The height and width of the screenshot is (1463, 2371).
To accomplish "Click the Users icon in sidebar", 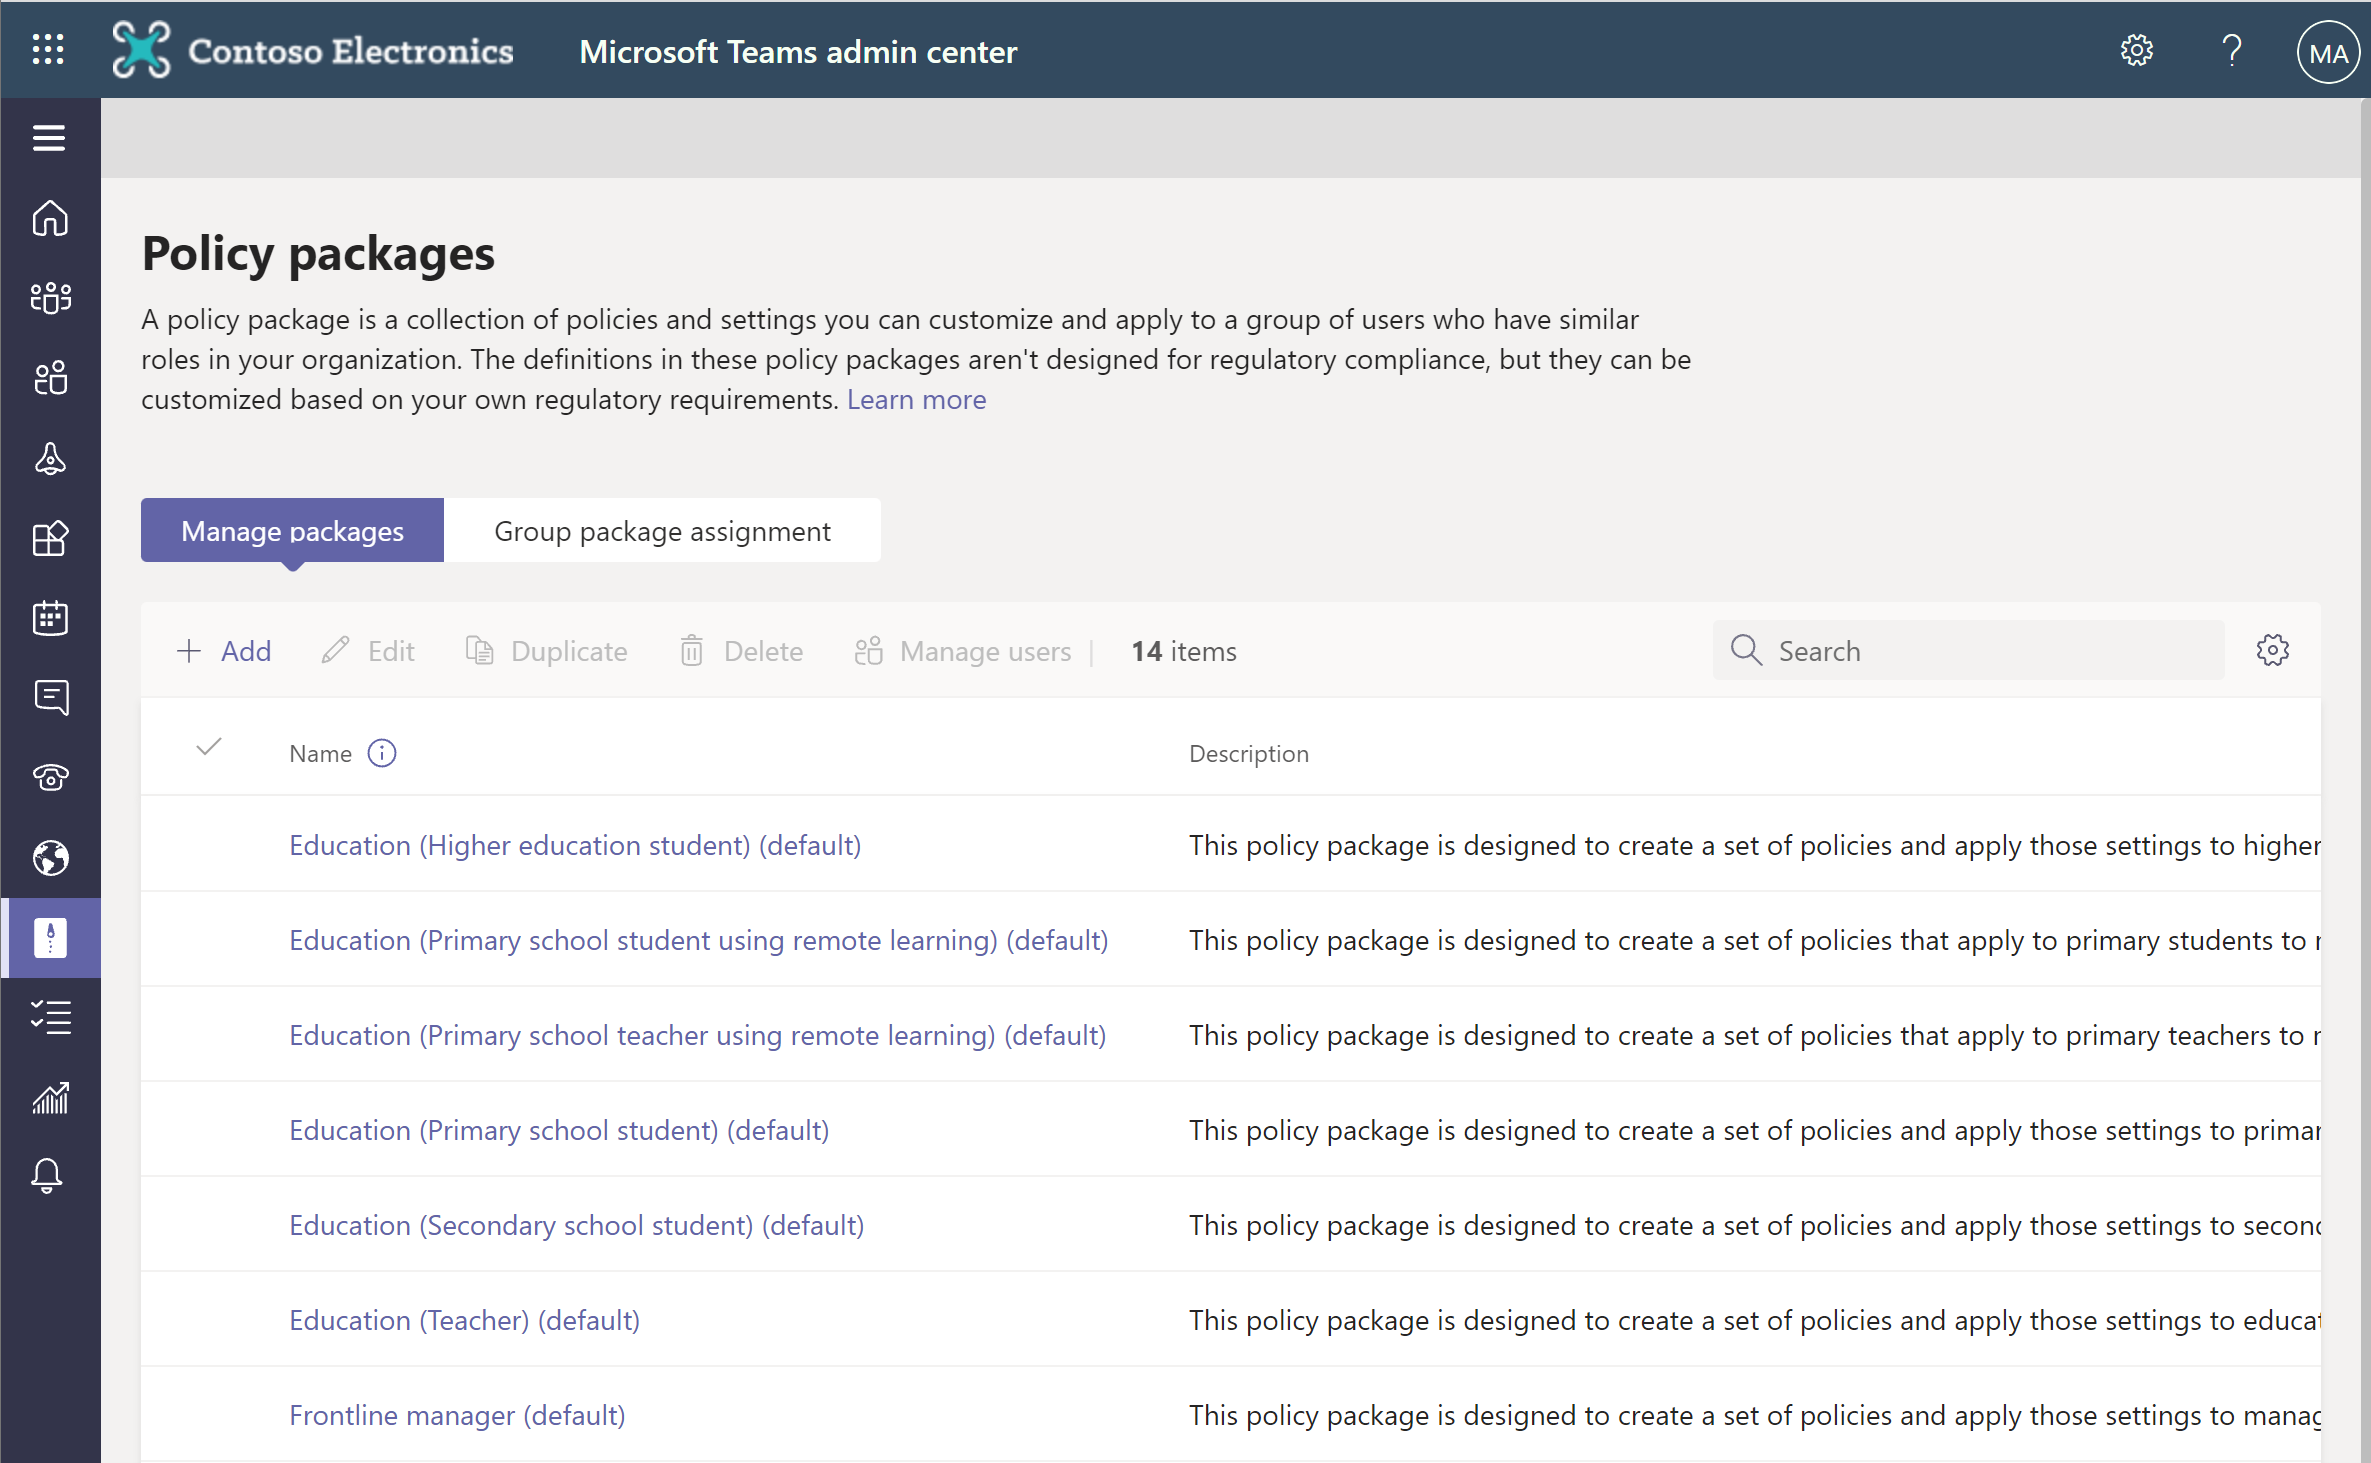I will click(x=49, y=378).
